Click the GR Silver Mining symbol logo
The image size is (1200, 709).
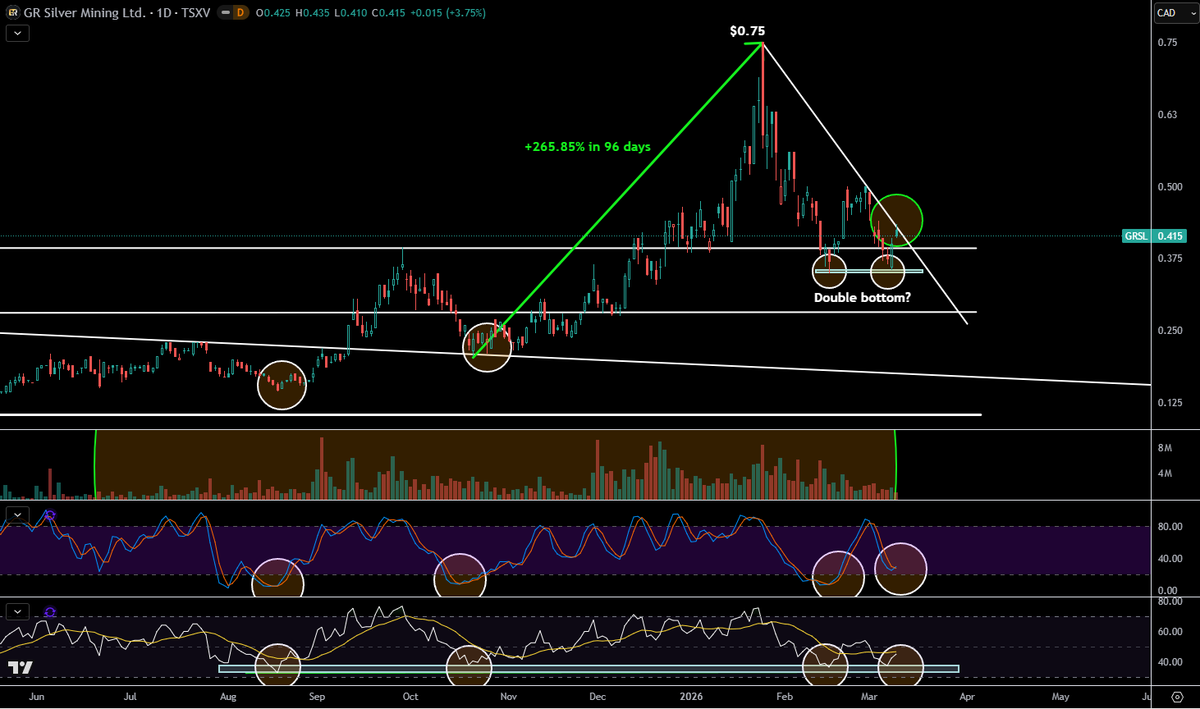point(13,13)
